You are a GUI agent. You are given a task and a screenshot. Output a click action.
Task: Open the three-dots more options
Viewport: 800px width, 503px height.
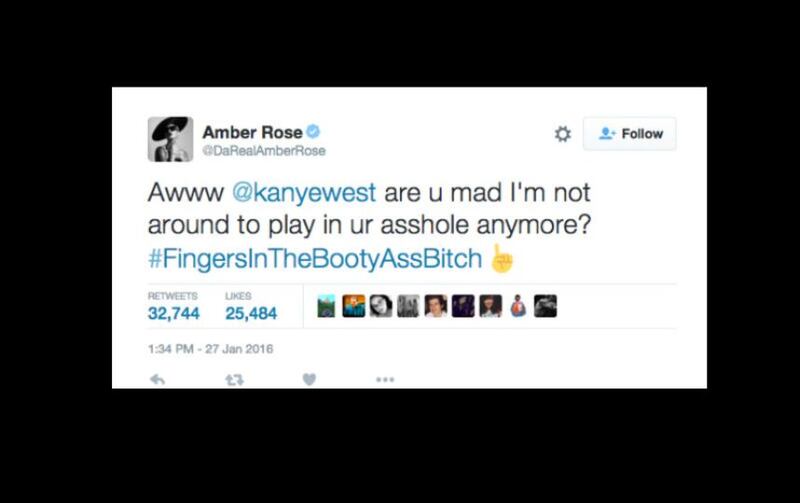pyautogui.click(x=385, y=380)
